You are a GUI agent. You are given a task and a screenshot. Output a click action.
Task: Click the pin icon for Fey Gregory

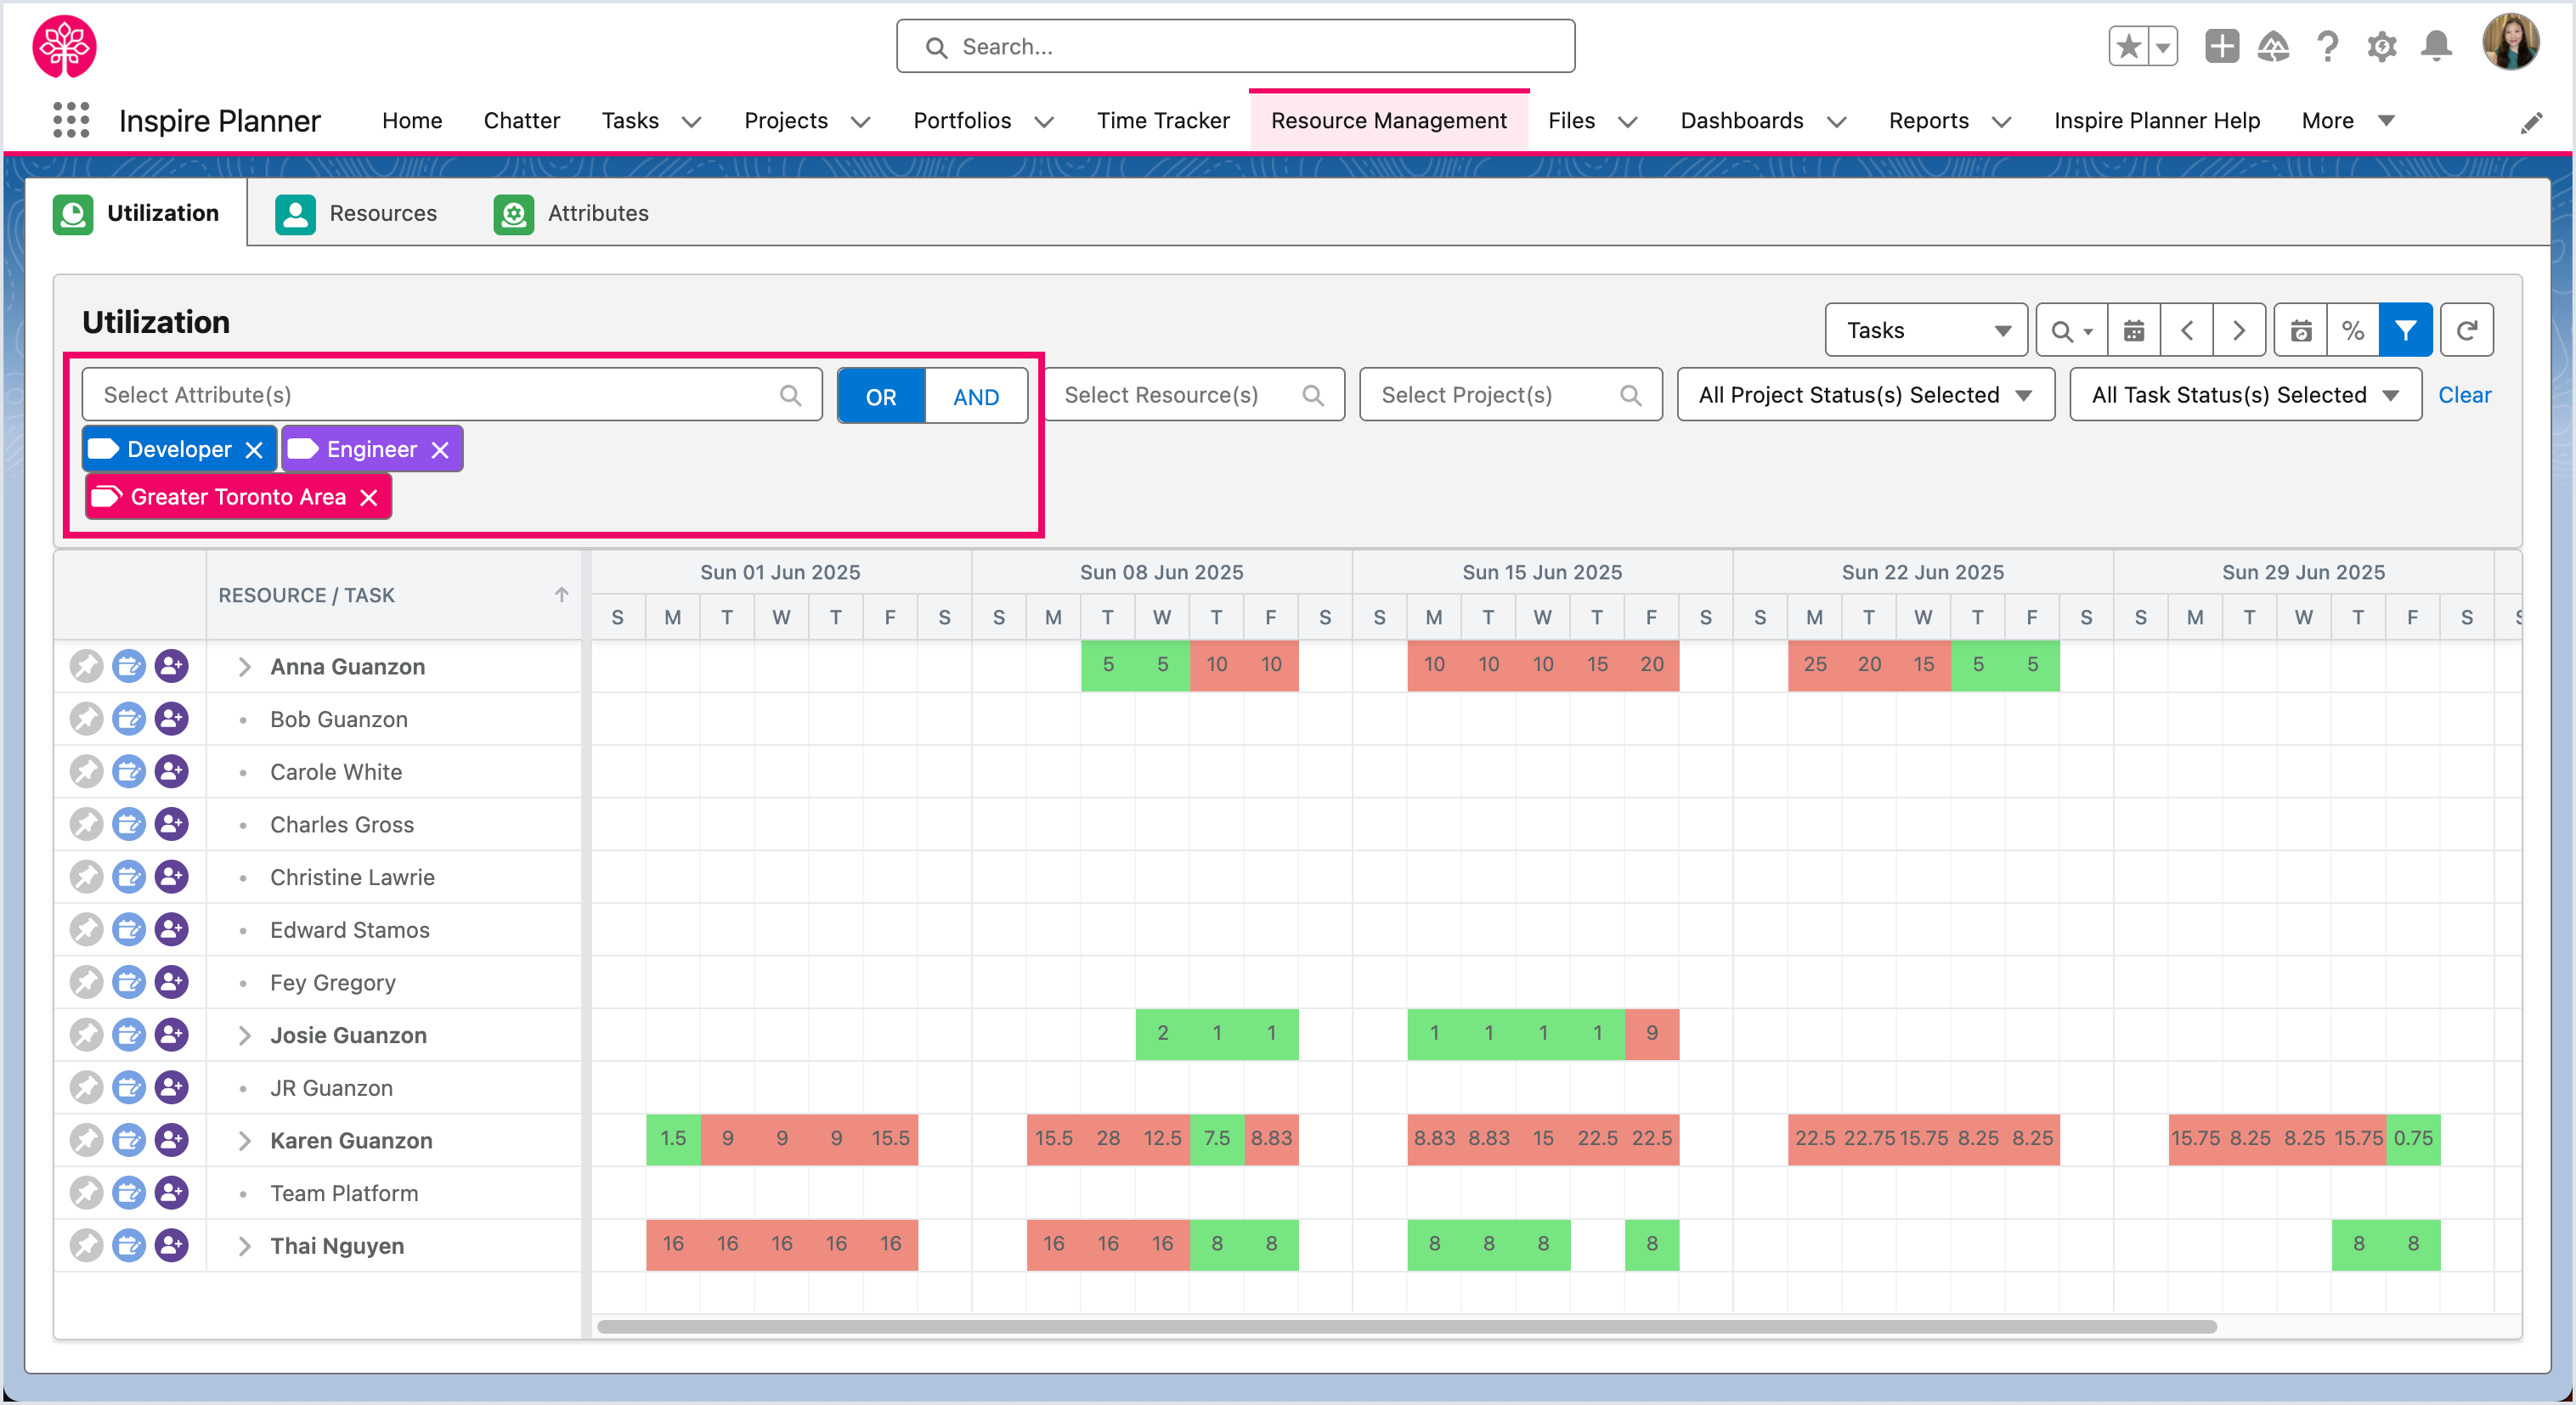pyautogui.click(x=86, y=982)
